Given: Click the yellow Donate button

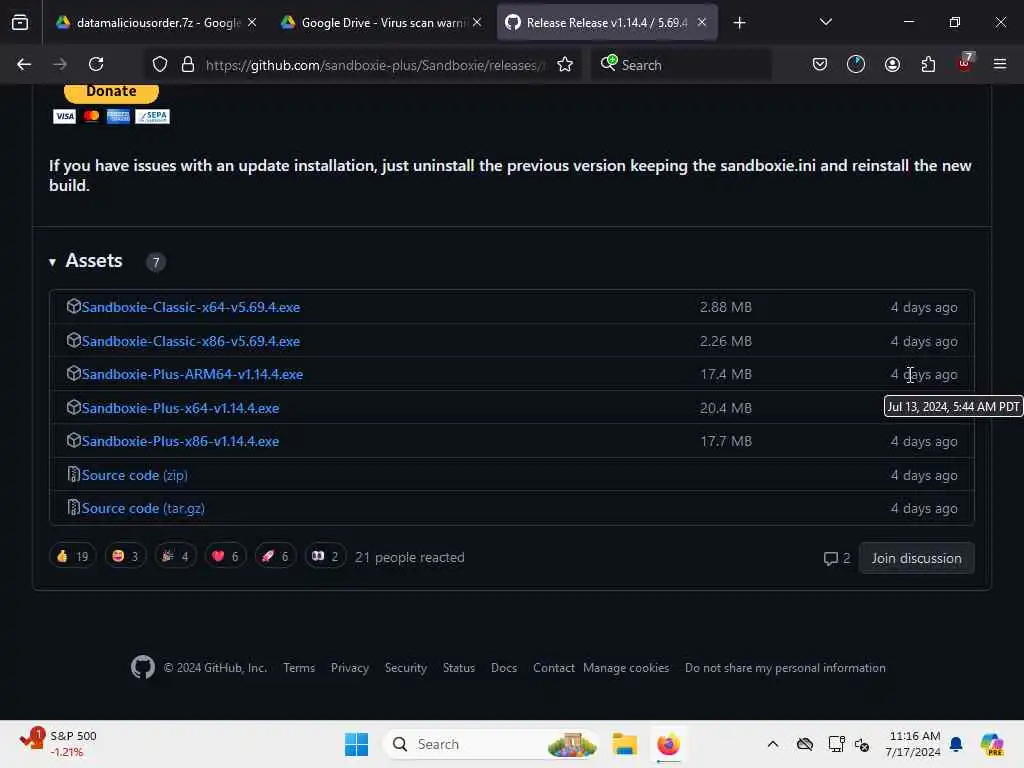Looking at the screenshot, I should click(111, 91).
